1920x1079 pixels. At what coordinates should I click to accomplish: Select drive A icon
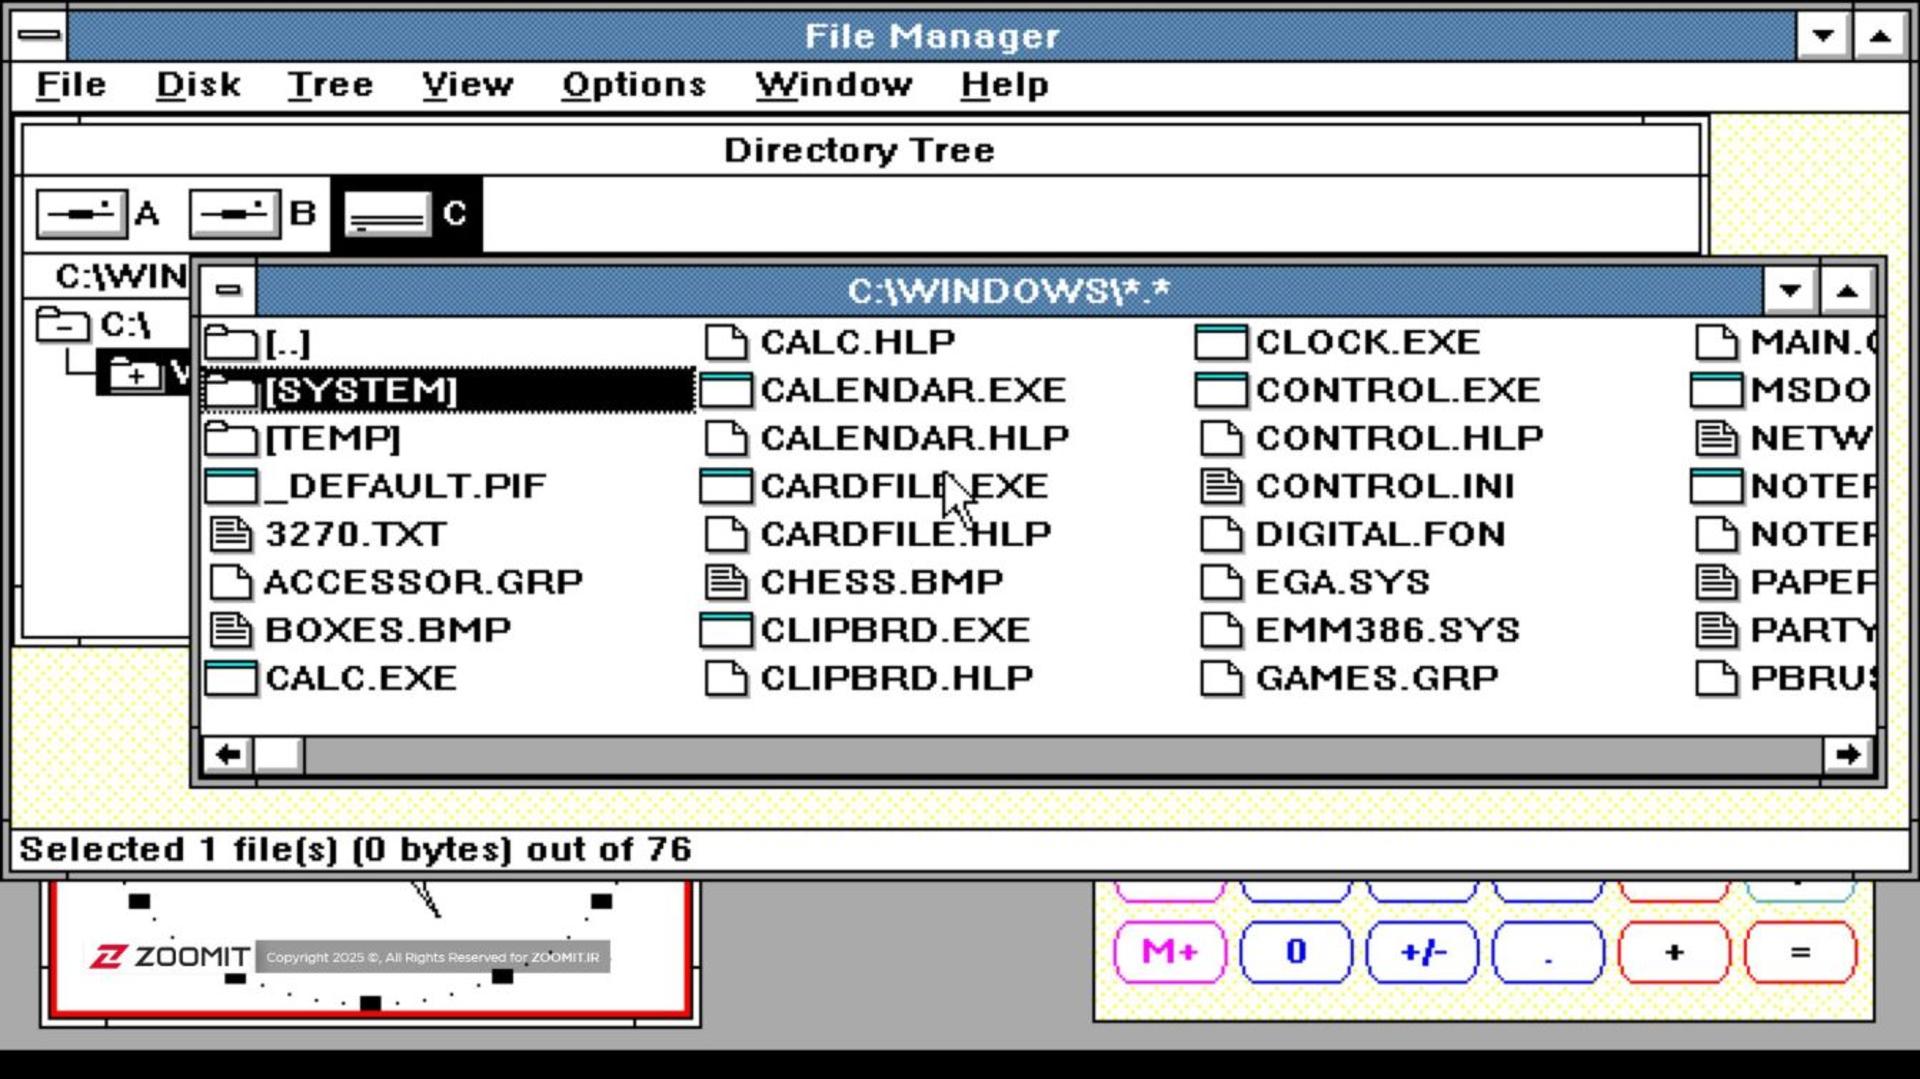82,214
